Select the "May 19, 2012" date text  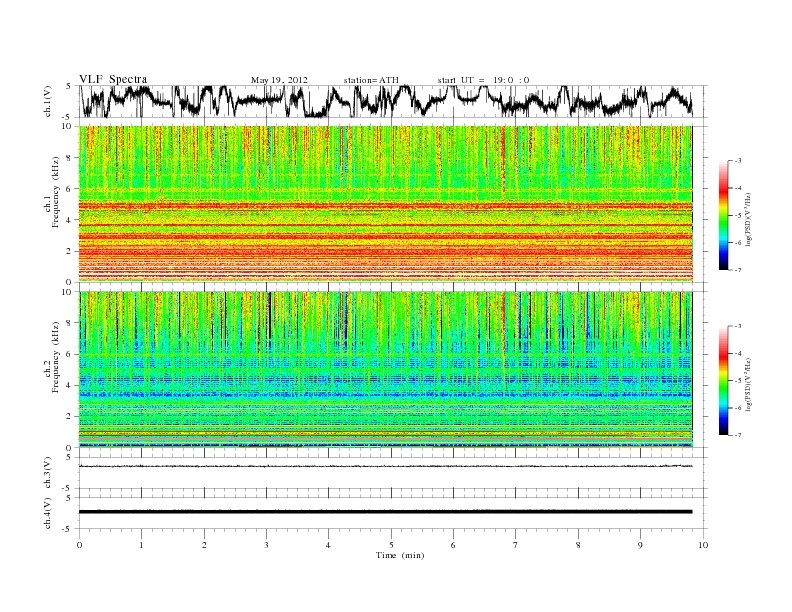[x=279, y=80]
